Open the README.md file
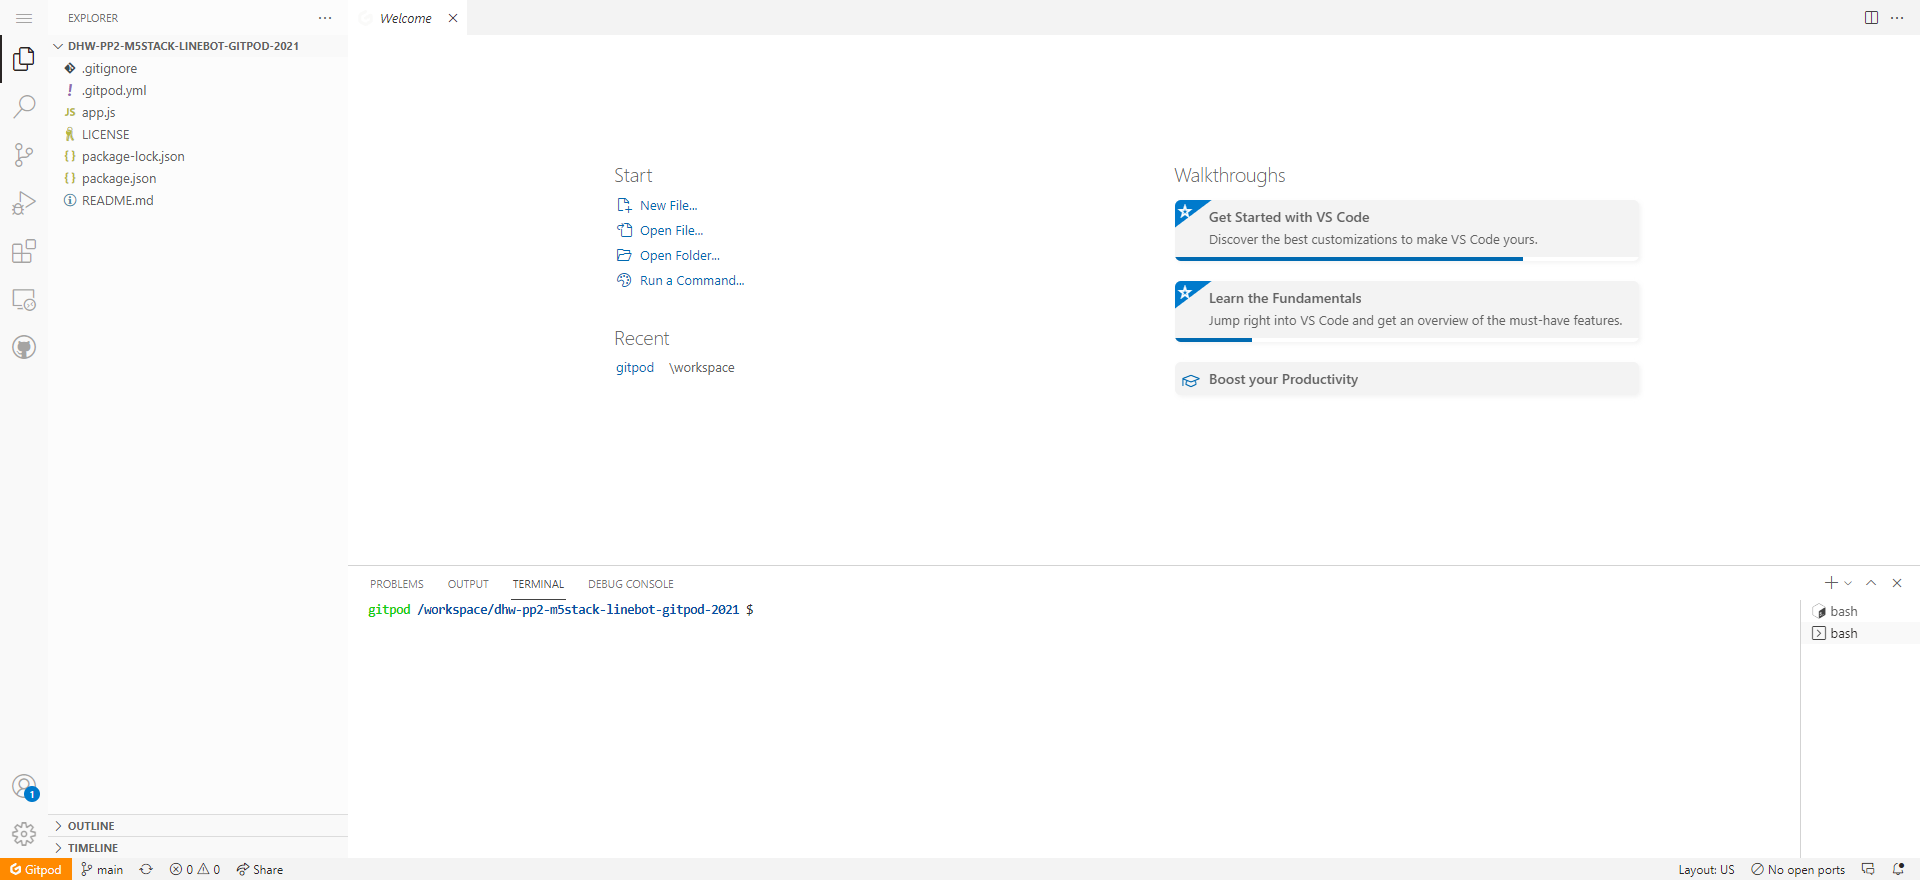Screen dimensions: 1920x880 [198, 200]
